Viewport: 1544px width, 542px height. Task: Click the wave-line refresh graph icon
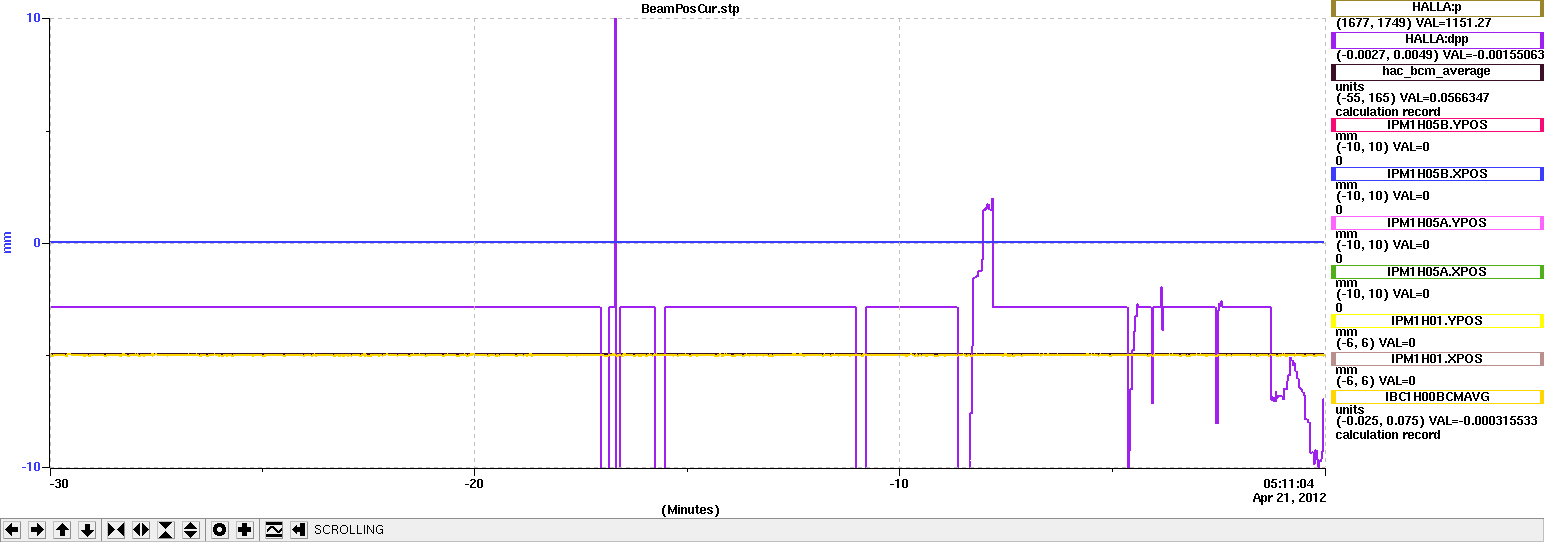tap(274, 530)
